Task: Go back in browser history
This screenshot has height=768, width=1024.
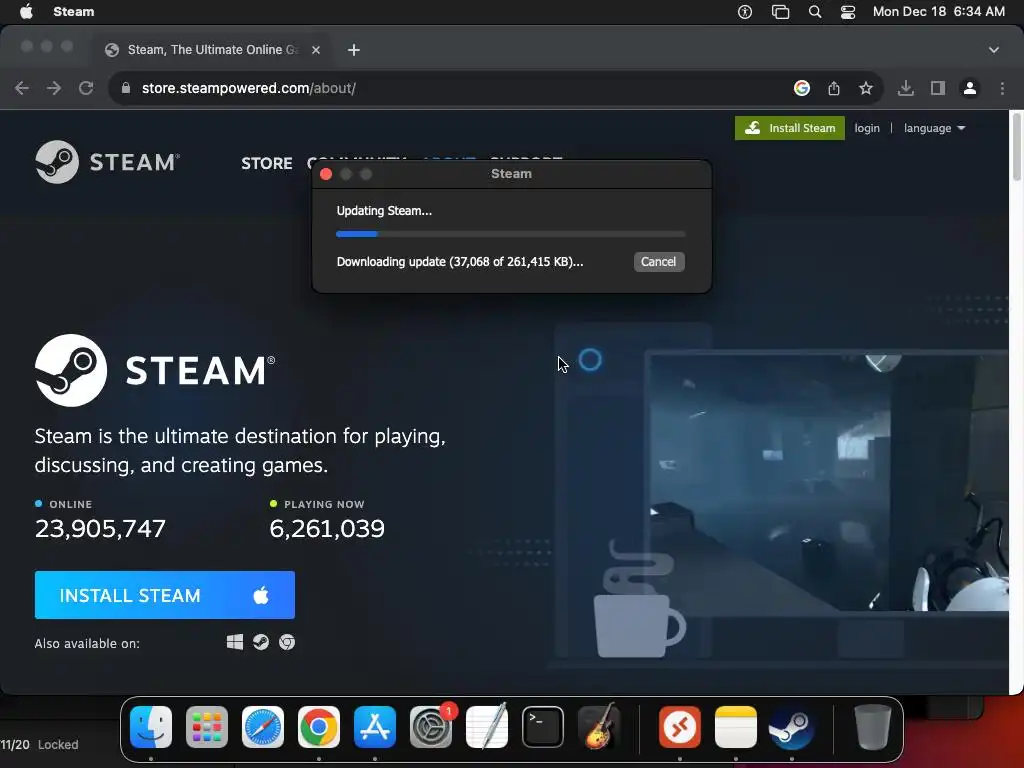Action: [x=22, y=88]
